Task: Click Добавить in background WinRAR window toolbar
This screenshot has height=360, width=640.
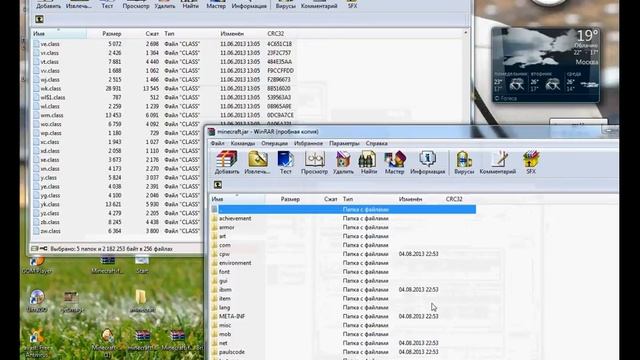Action: [49, 5]
